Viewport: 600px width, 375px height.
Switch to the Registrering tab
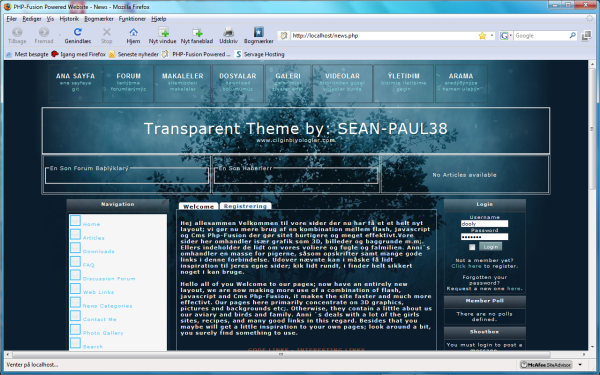point(245,206)
